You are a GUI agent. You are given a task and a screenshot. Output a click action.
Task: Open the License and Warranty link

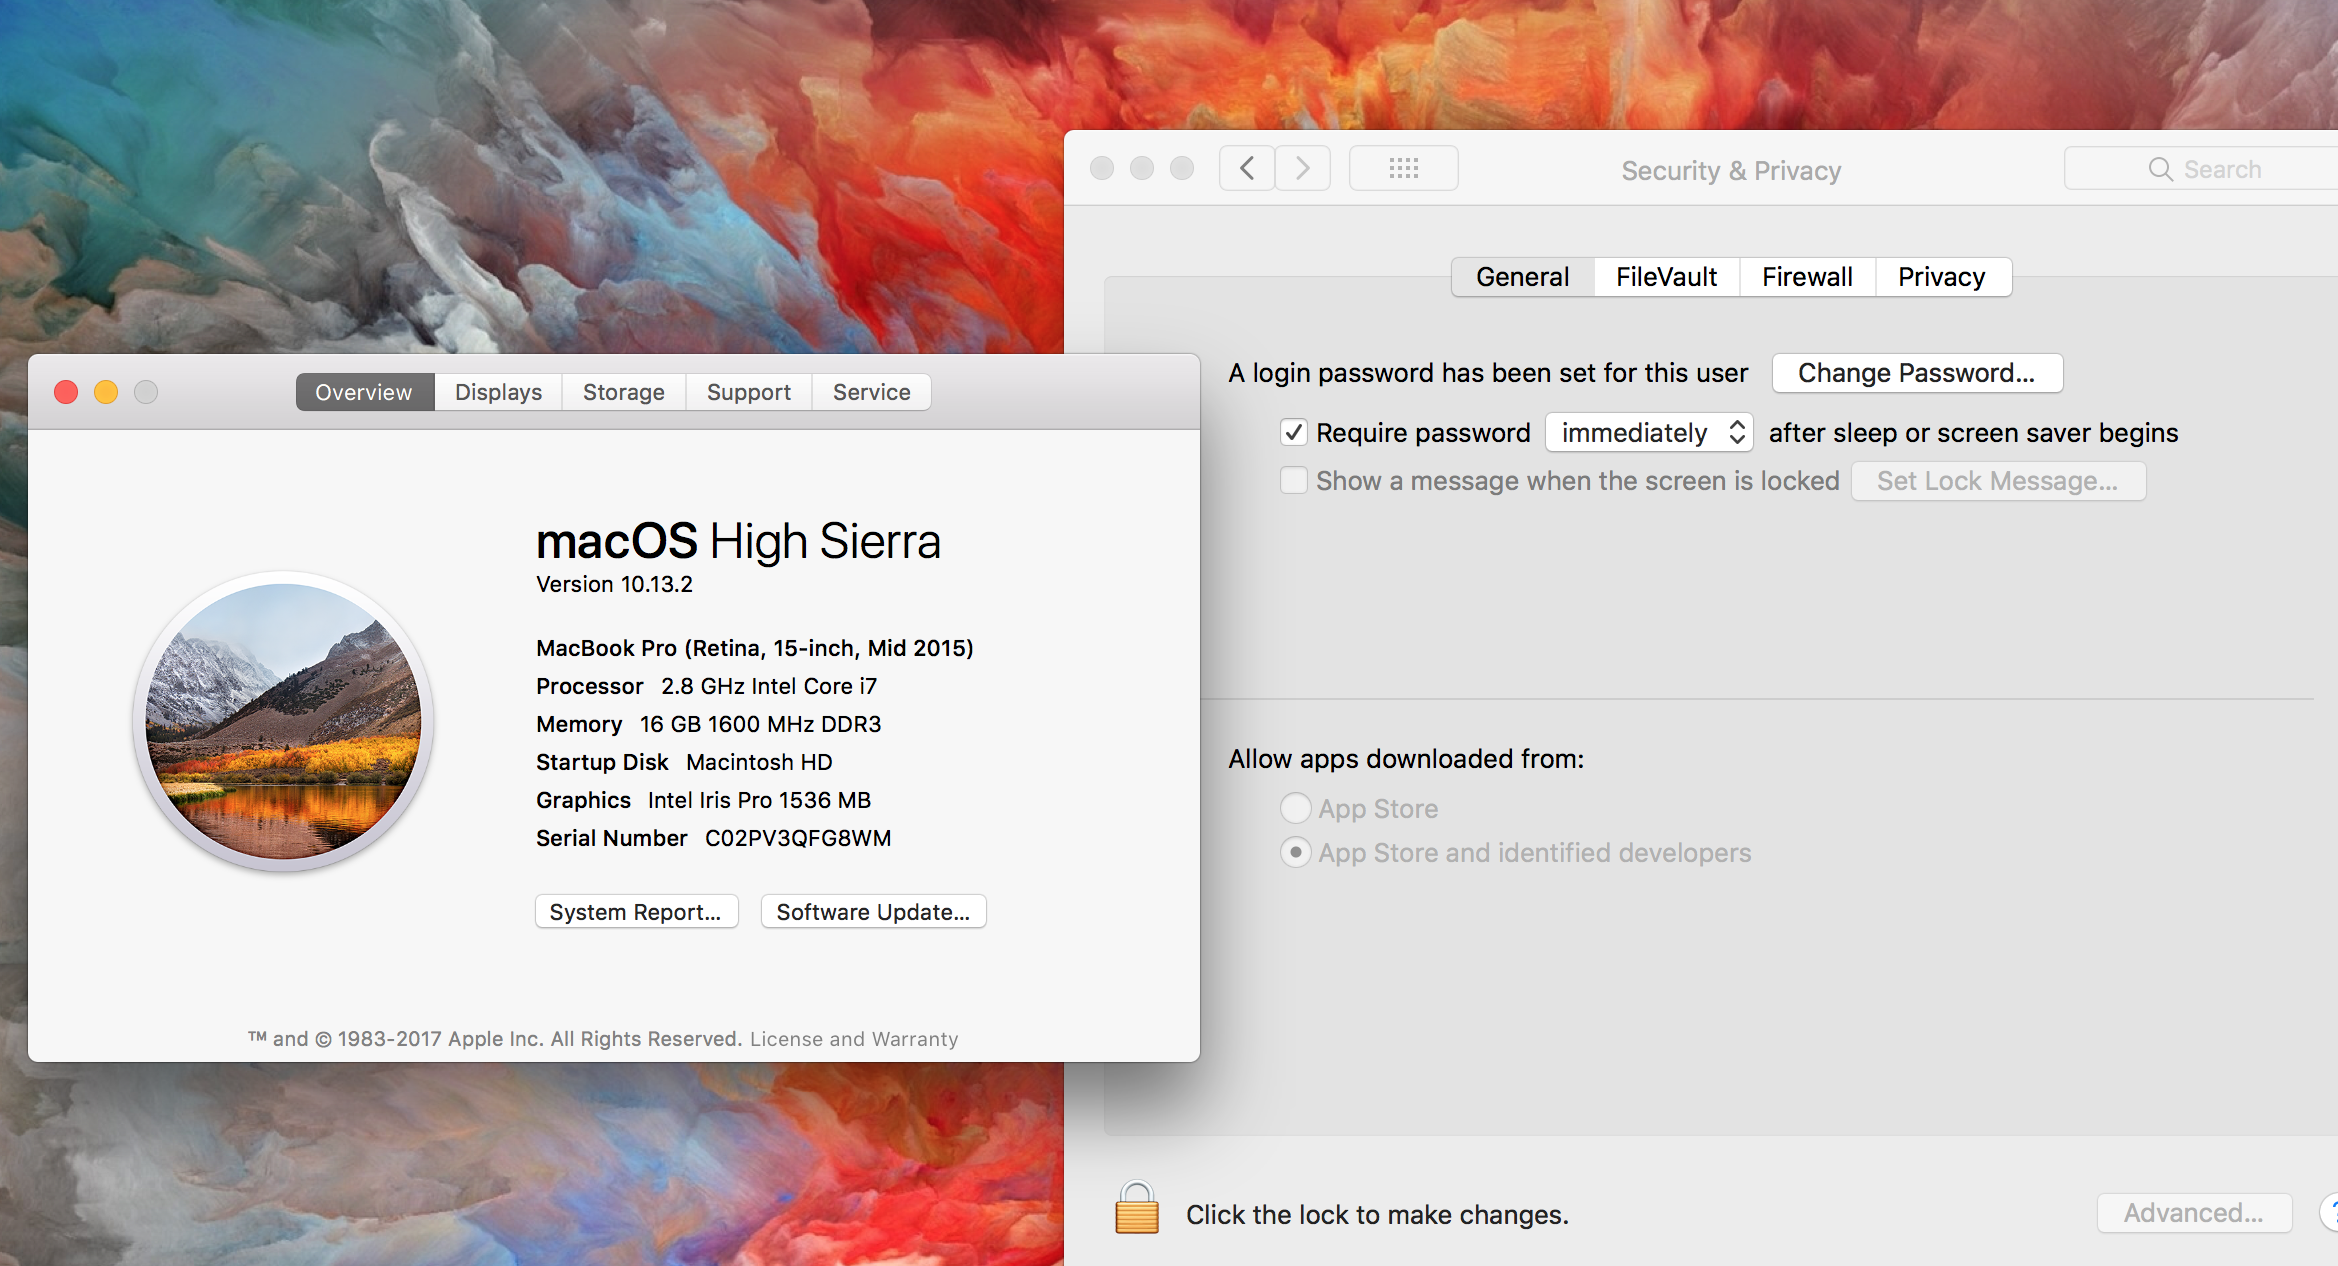(854, 1039)
